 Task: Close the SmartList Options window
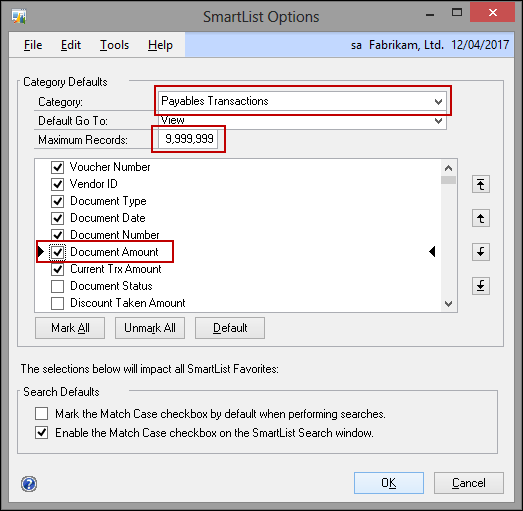(x=492, y=13)
